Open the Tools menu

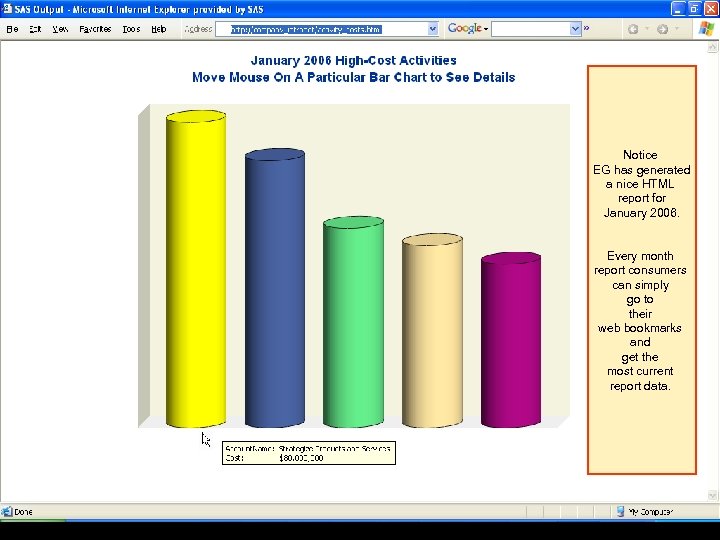point(131,29)
